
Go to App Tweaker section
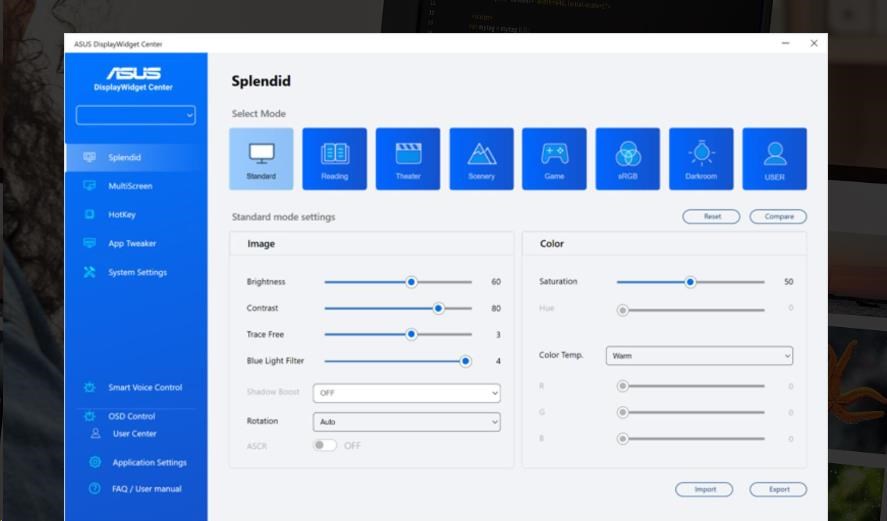[x=132, y=243]
